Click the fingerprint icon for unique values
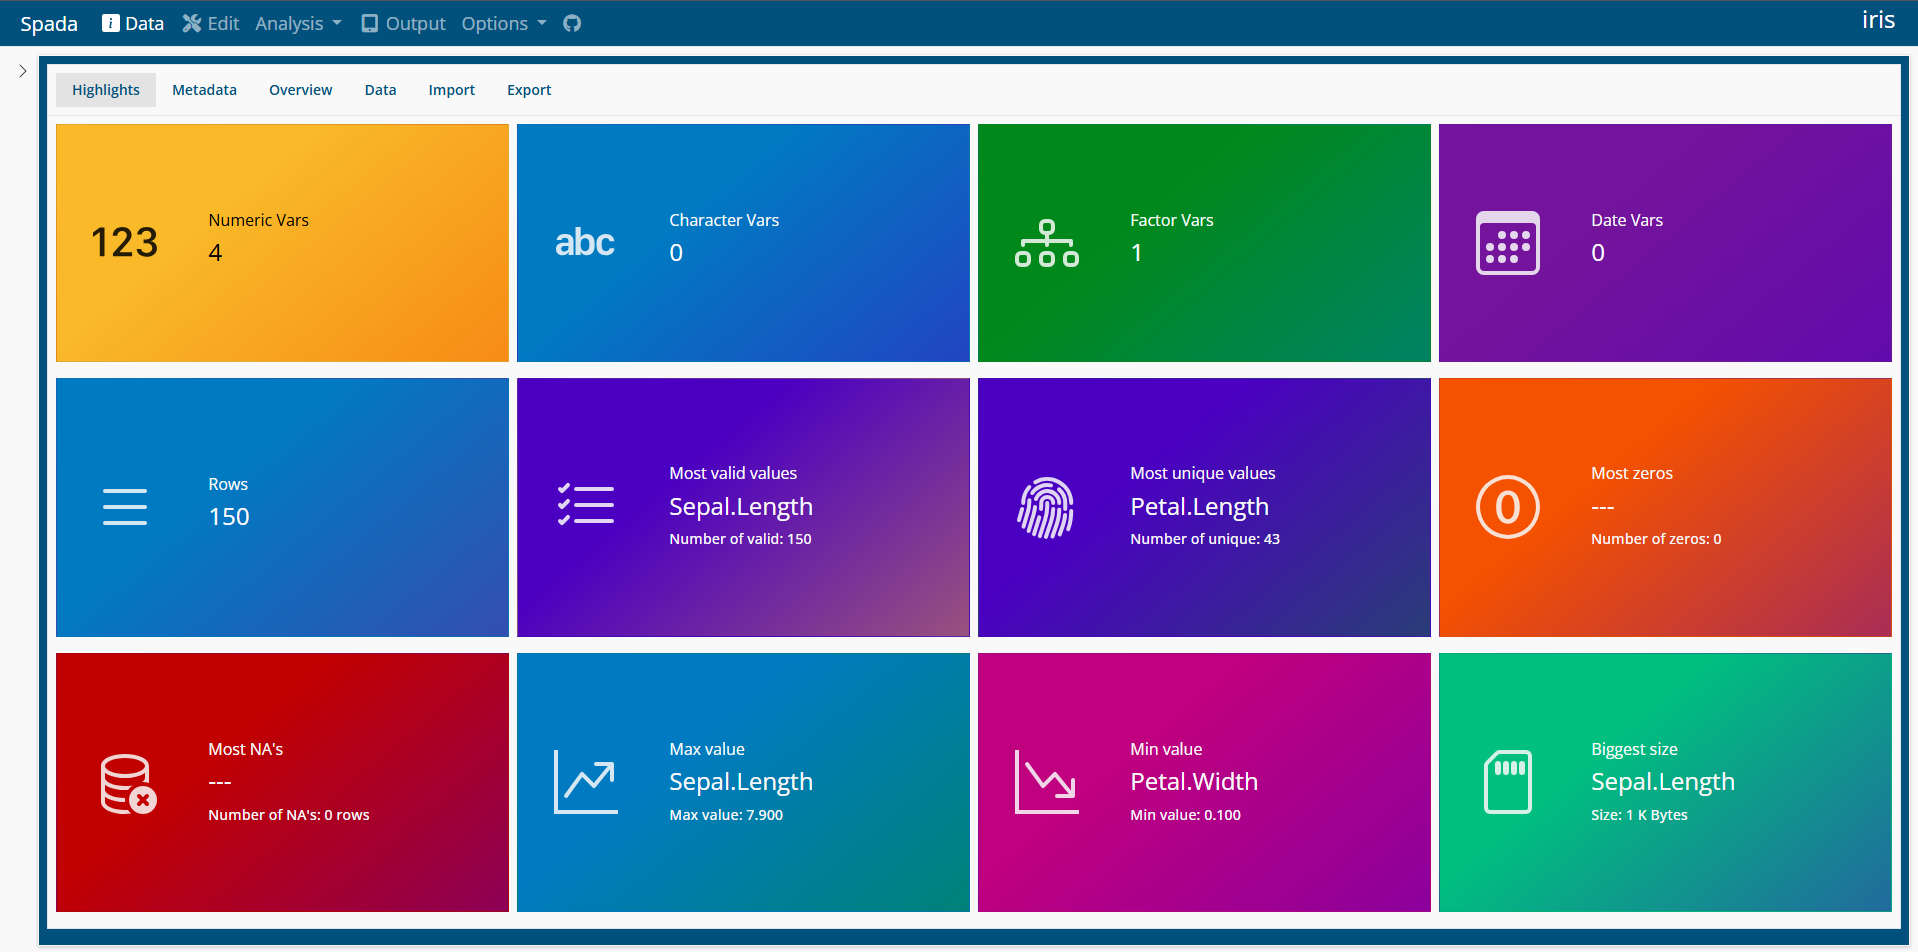The width and height of the screenshot is (1918, 952). point(1046,507)
